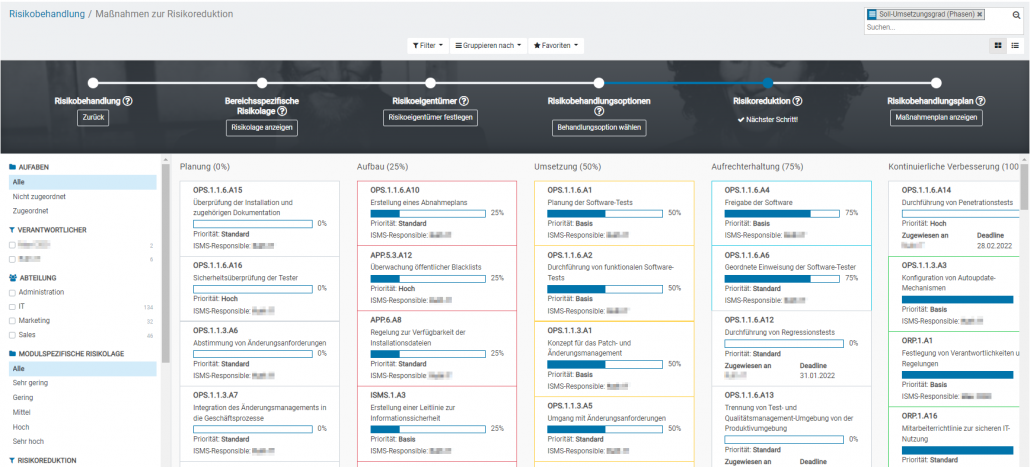Click the Maßnahmenplan anzeigen button
The image size is (1030, 467).
(936, 118)
